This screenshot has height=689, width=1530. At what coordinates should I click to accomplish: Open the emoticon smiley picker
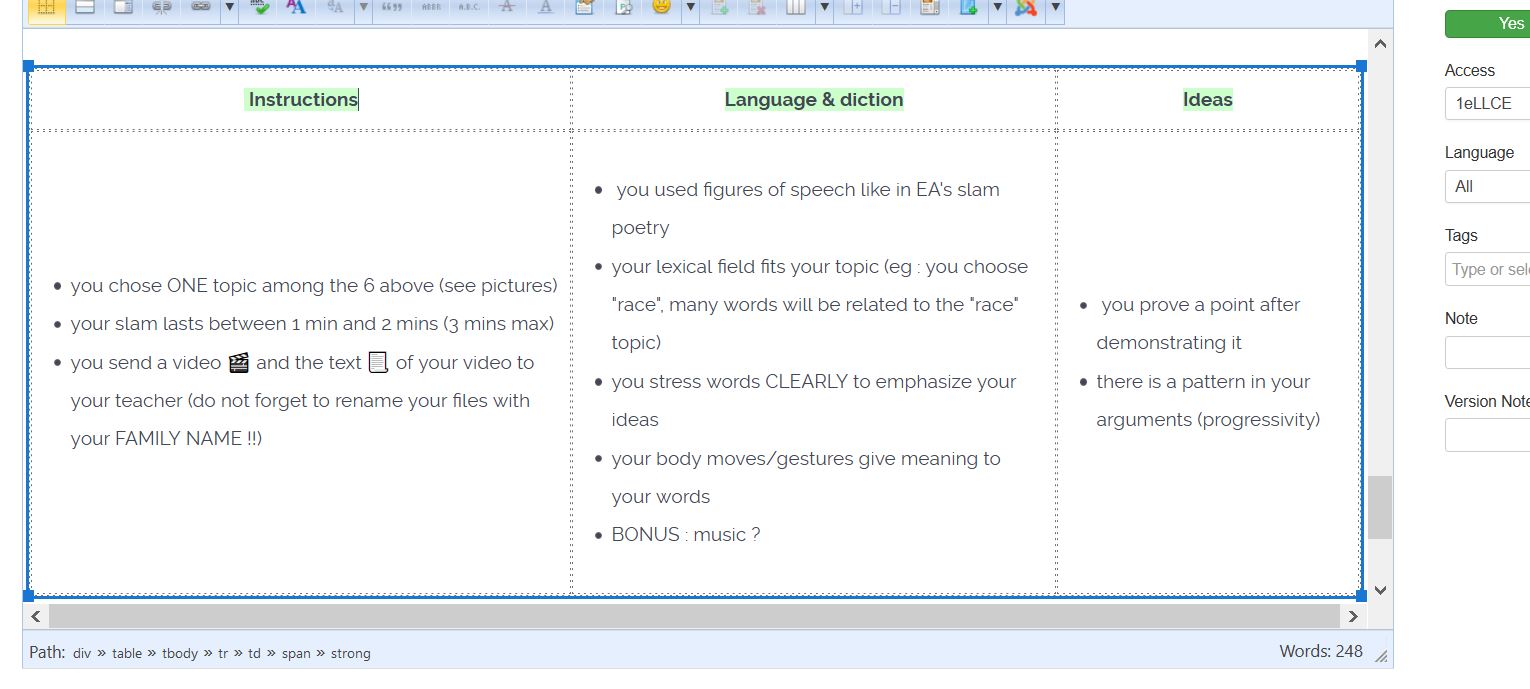(661, 8)
